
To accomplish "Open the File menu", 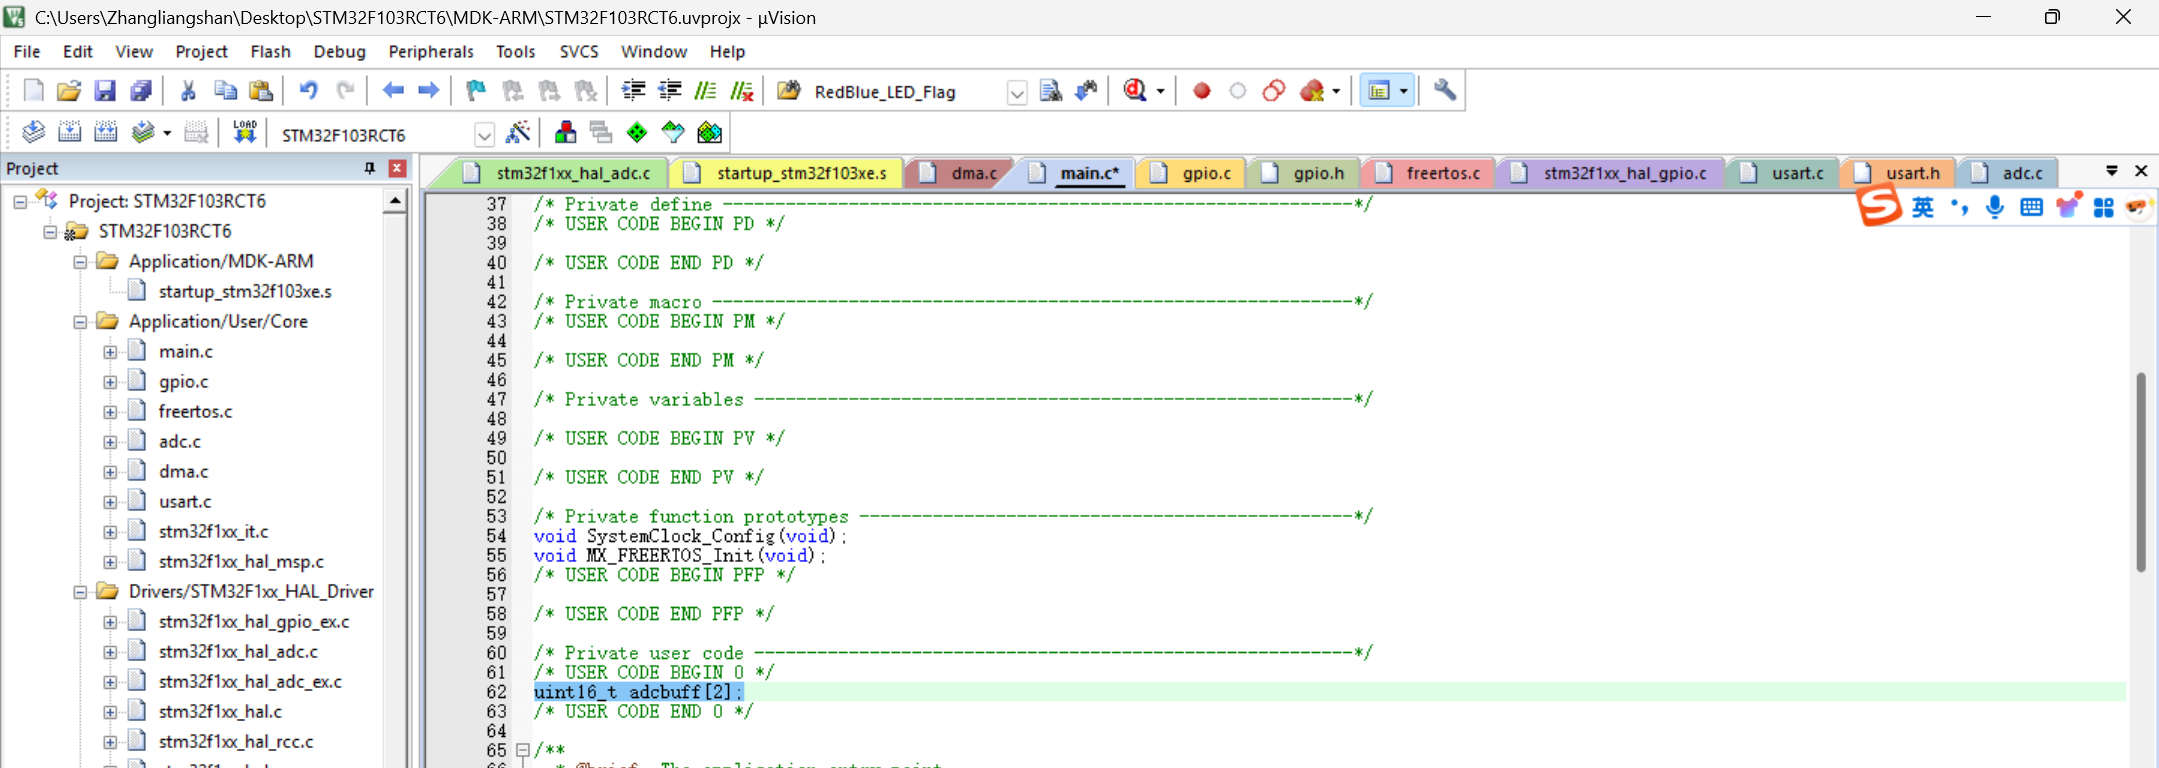I will pyautogui.click(x=27, y=52).
